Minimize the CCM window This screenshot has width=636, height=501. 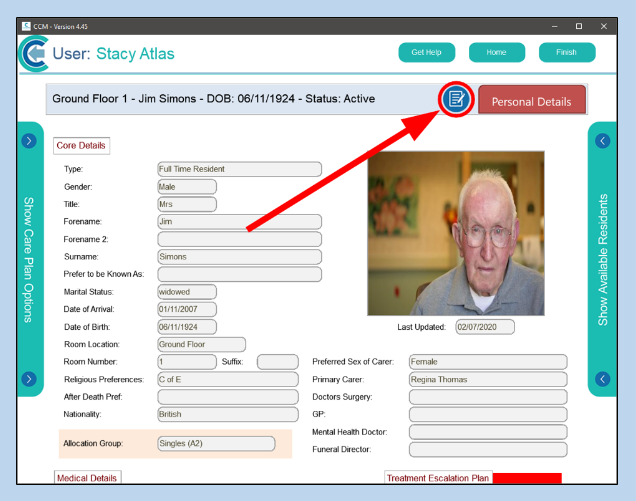click(554, 26)
